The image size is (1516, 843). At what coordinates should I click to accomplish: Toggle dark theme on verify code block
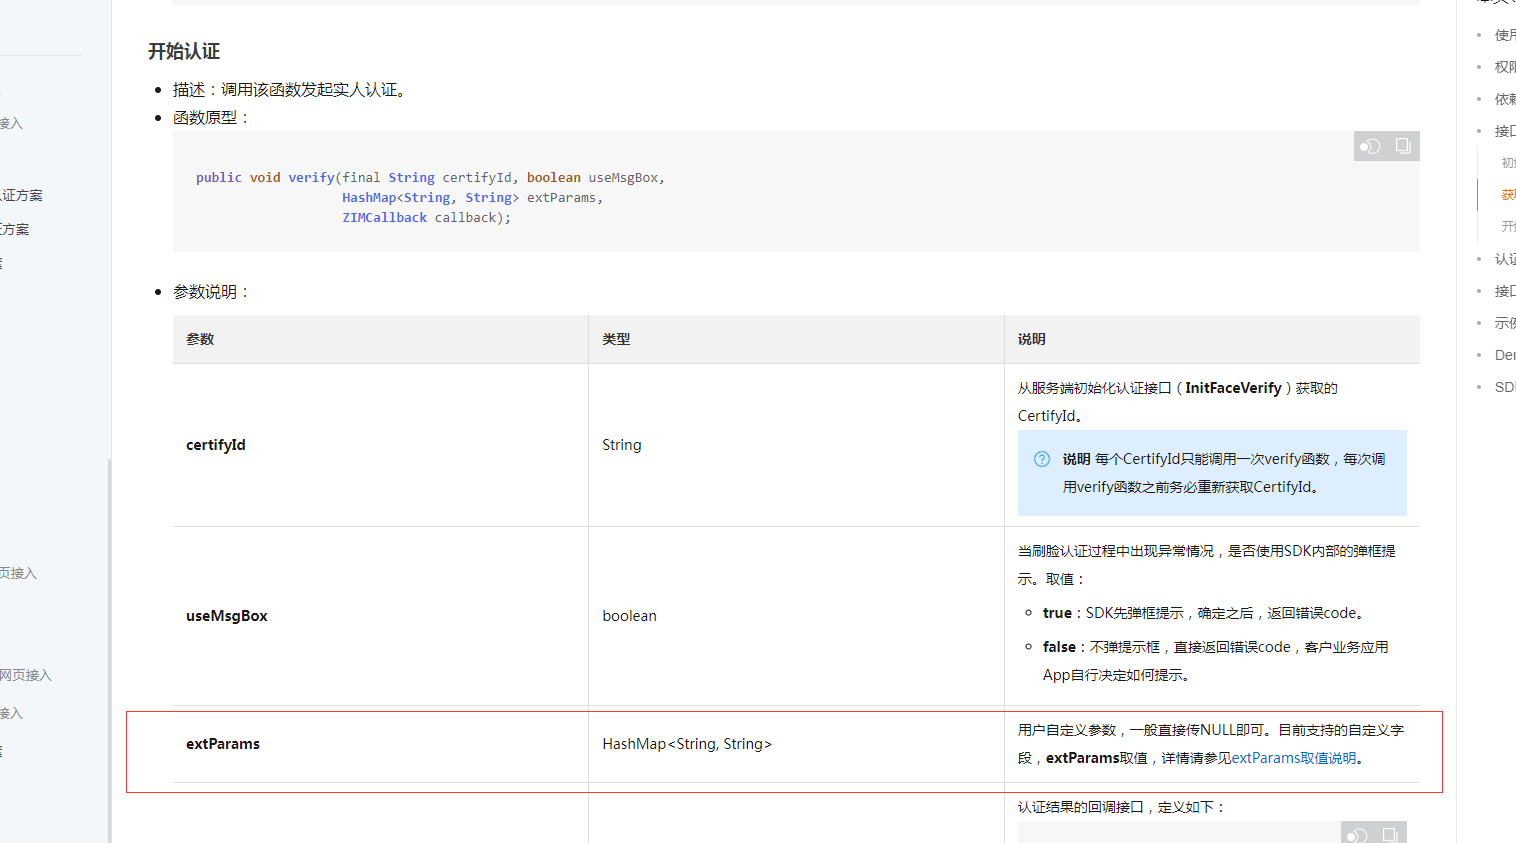point(1370,146)
